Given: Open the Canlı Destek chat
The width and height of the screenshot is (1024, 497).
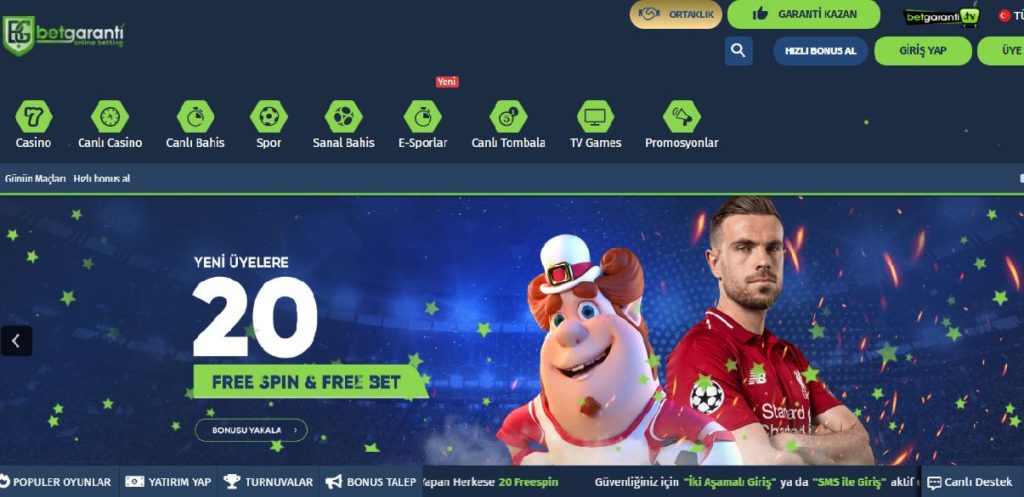Looking at the screenshot, I should pos(972,482).
